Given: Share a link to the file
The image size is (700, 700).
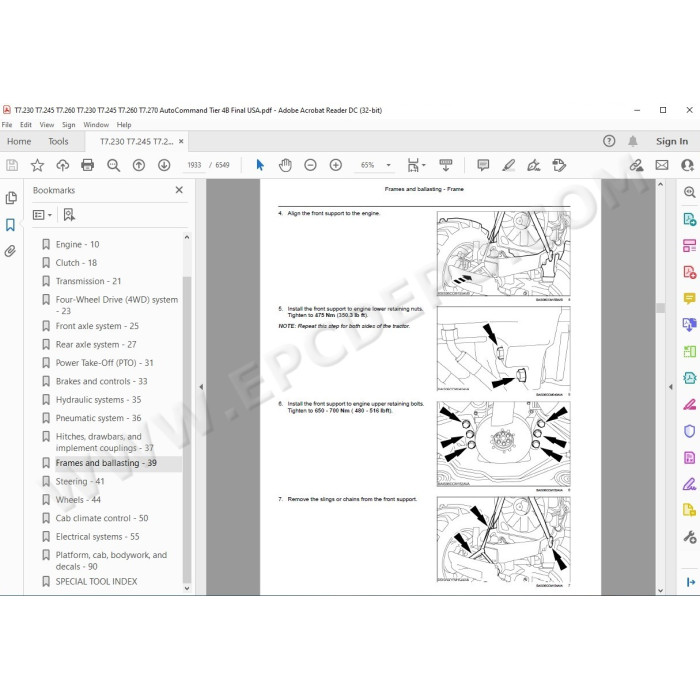Looking at the screenshot, I should point(636,165).
